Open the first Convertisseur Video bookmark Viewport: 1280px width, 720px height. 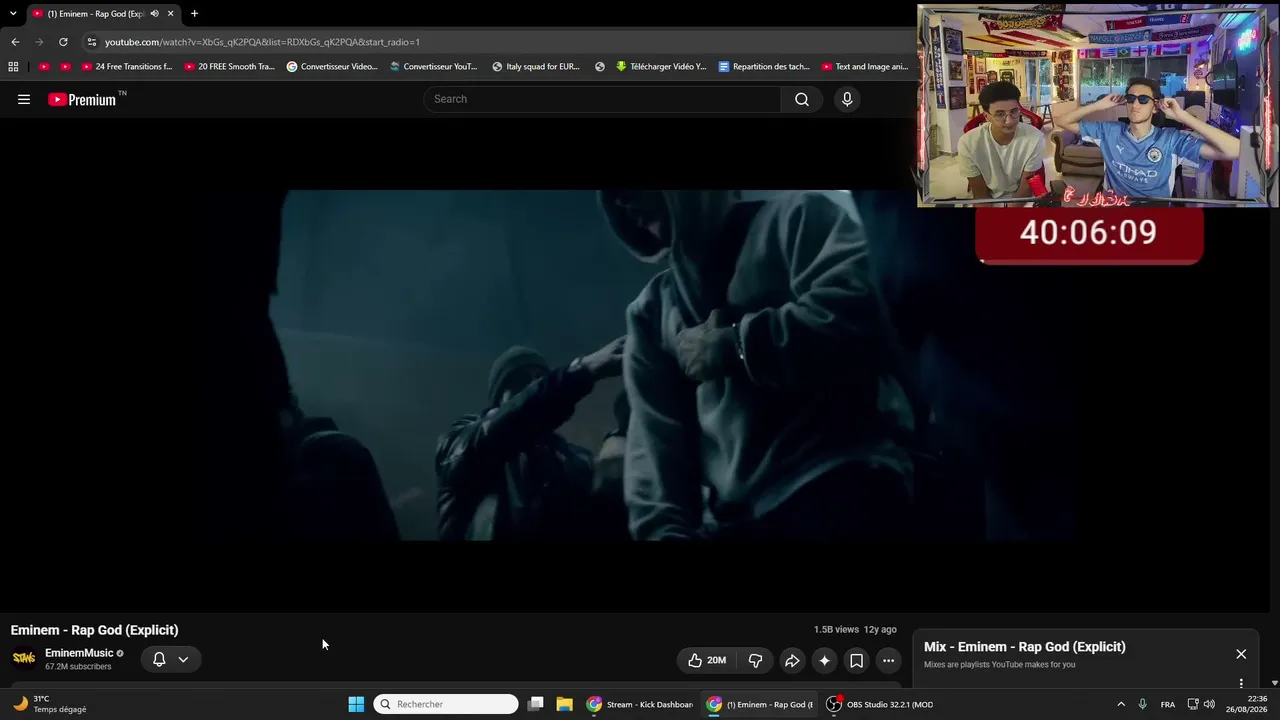pyautogui.click(x=332, y=67)
